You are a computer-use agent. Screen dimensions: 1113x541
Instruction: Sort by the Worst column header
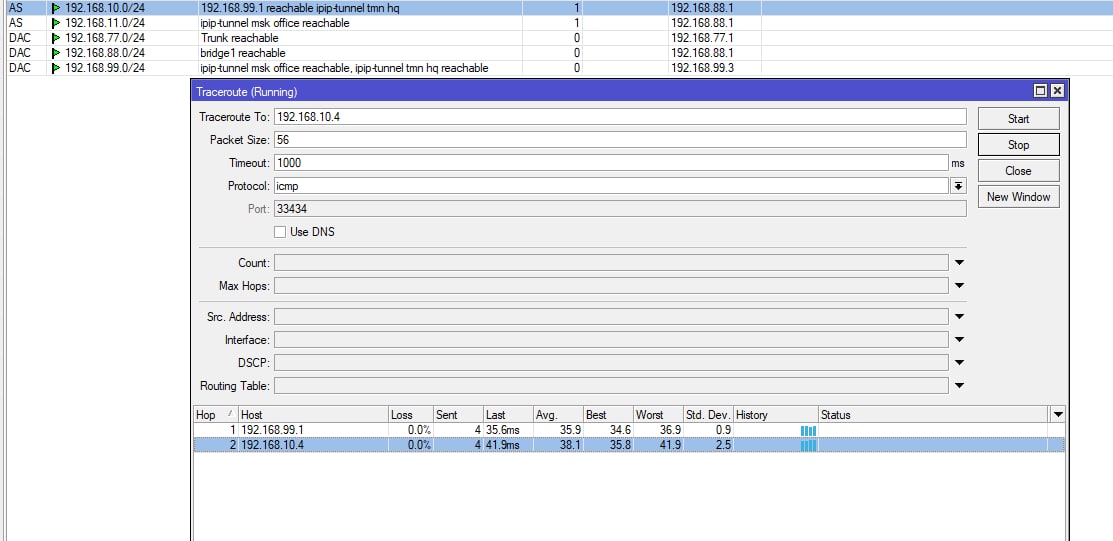coord(658,415)
